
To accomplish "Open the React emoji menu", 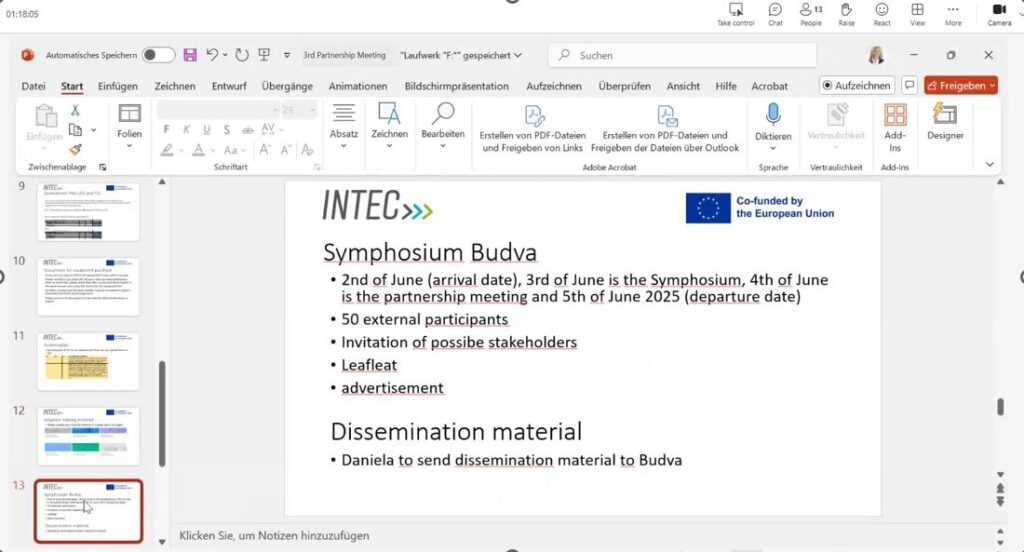I will [x=882, y=14].
